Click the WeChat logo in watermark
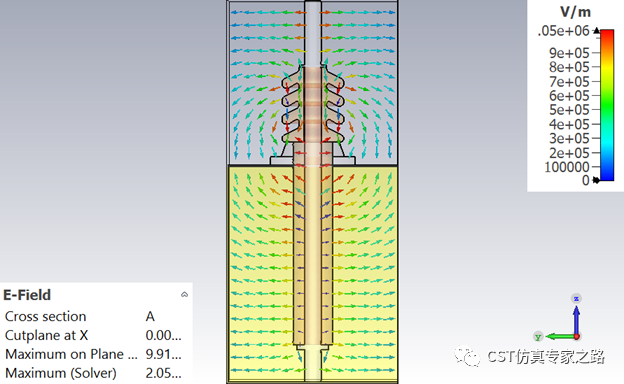This screenshot has width=624, height=384. click(468, 356)
